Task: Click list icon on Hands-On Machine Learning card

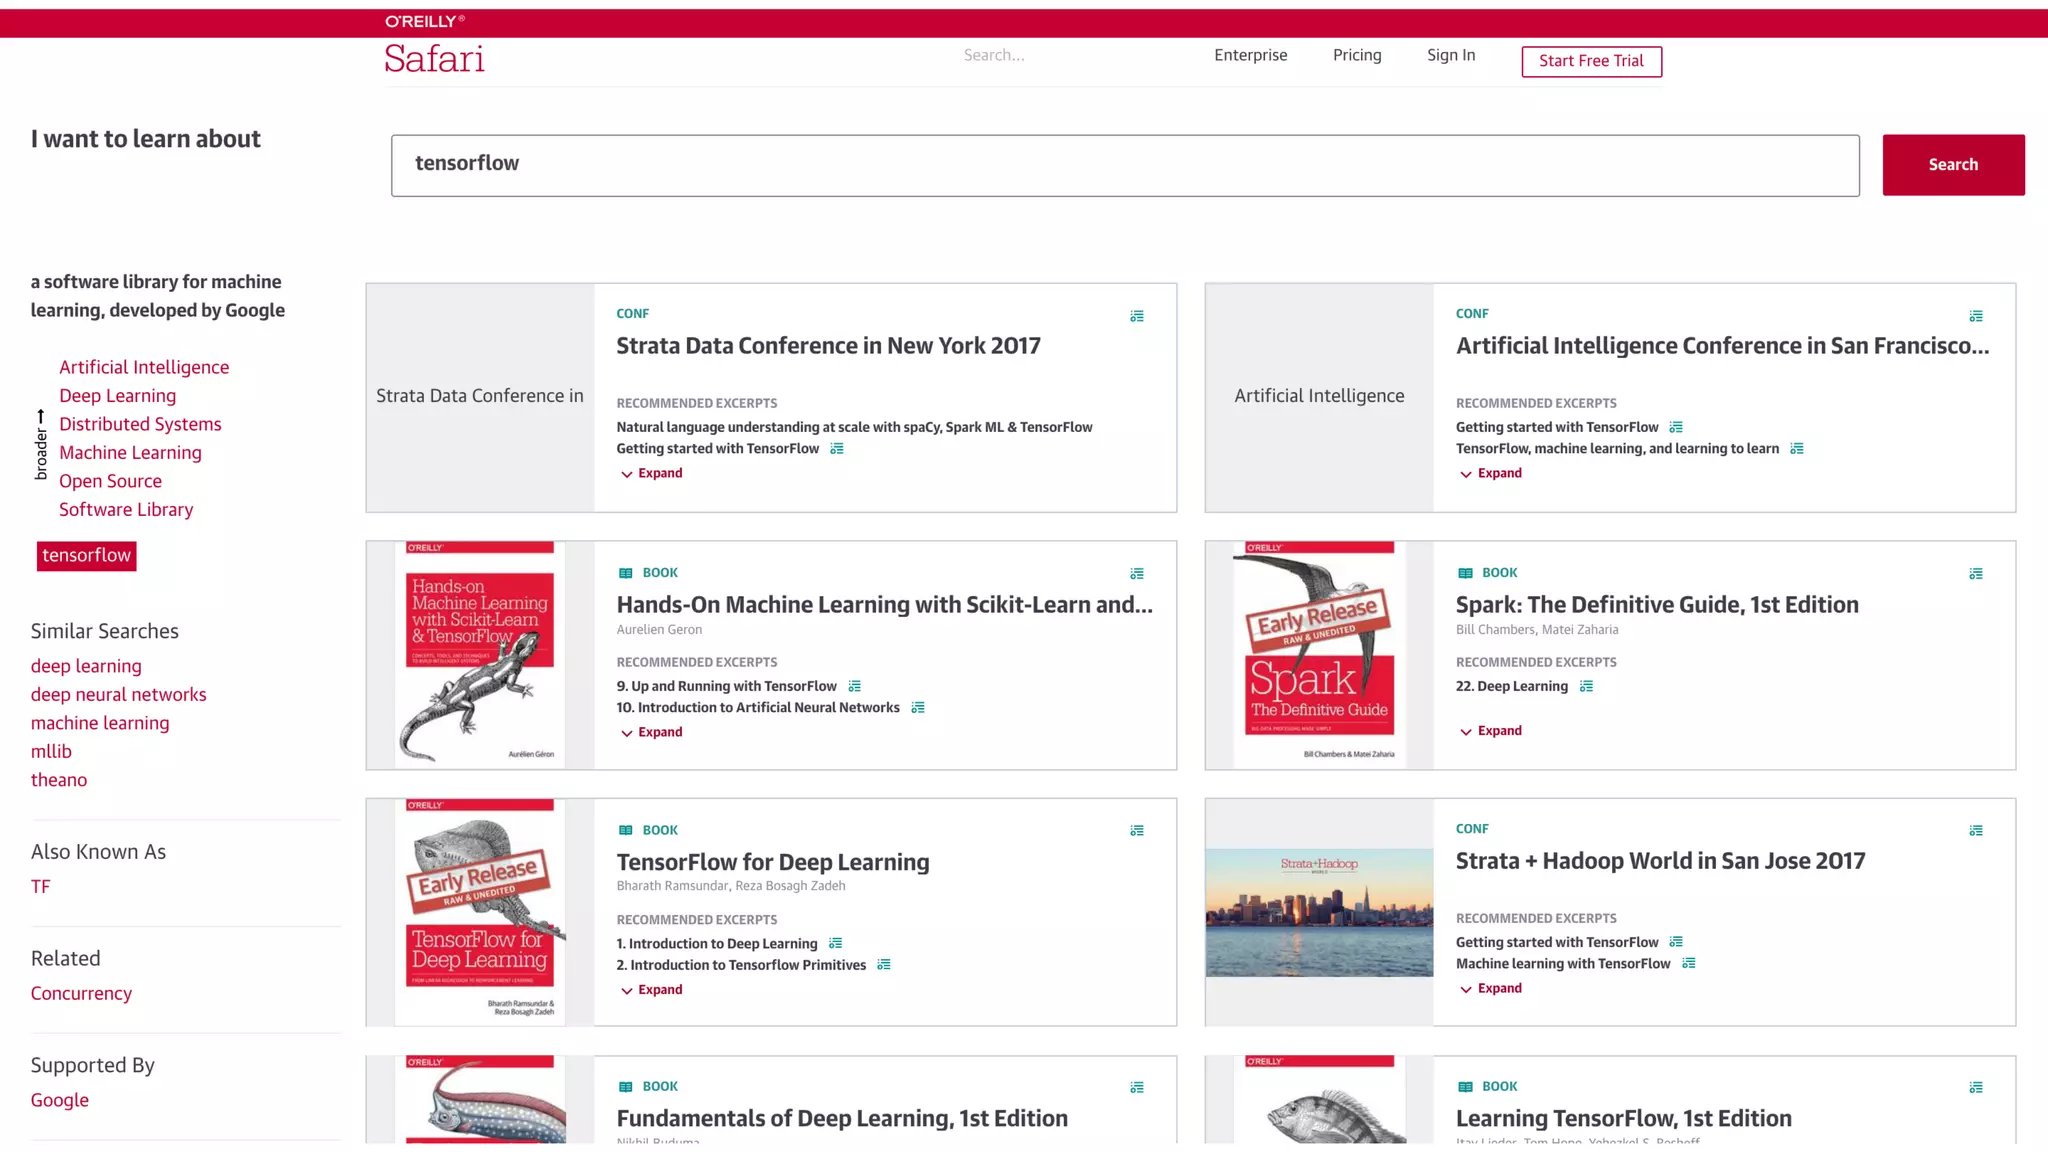Action: tap(1137, 574)
